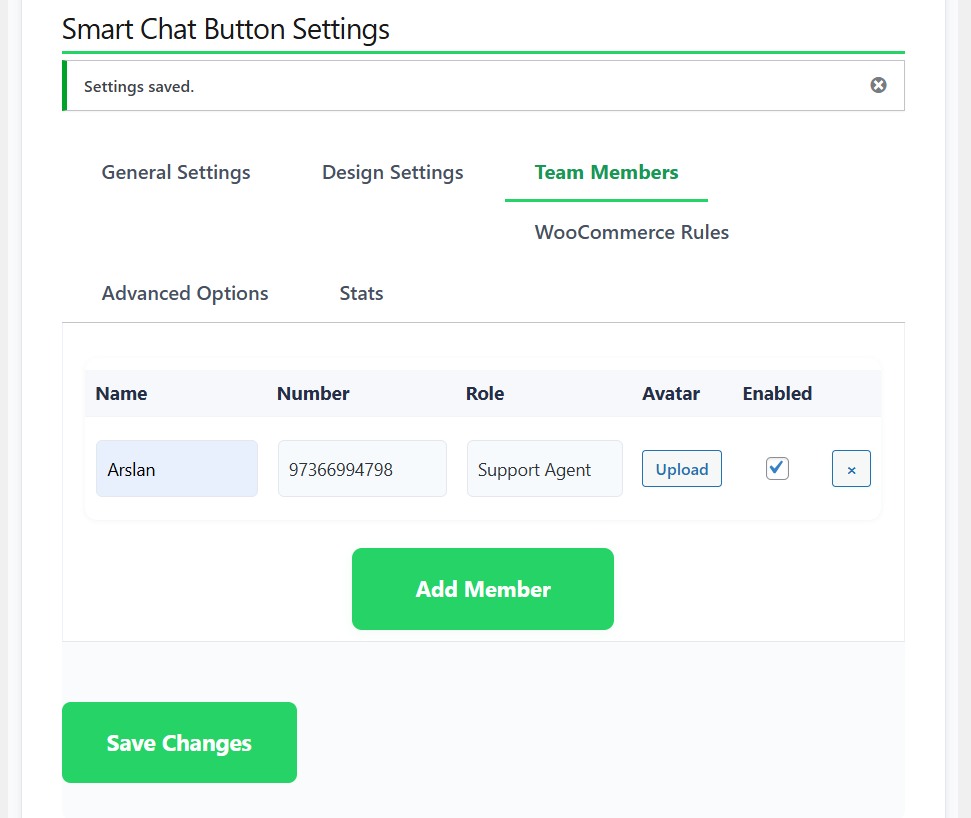This screenshot has height=818, width=971.
Task: Toggle the Enabled checkbox for Arslan
Action: (777, 468)
